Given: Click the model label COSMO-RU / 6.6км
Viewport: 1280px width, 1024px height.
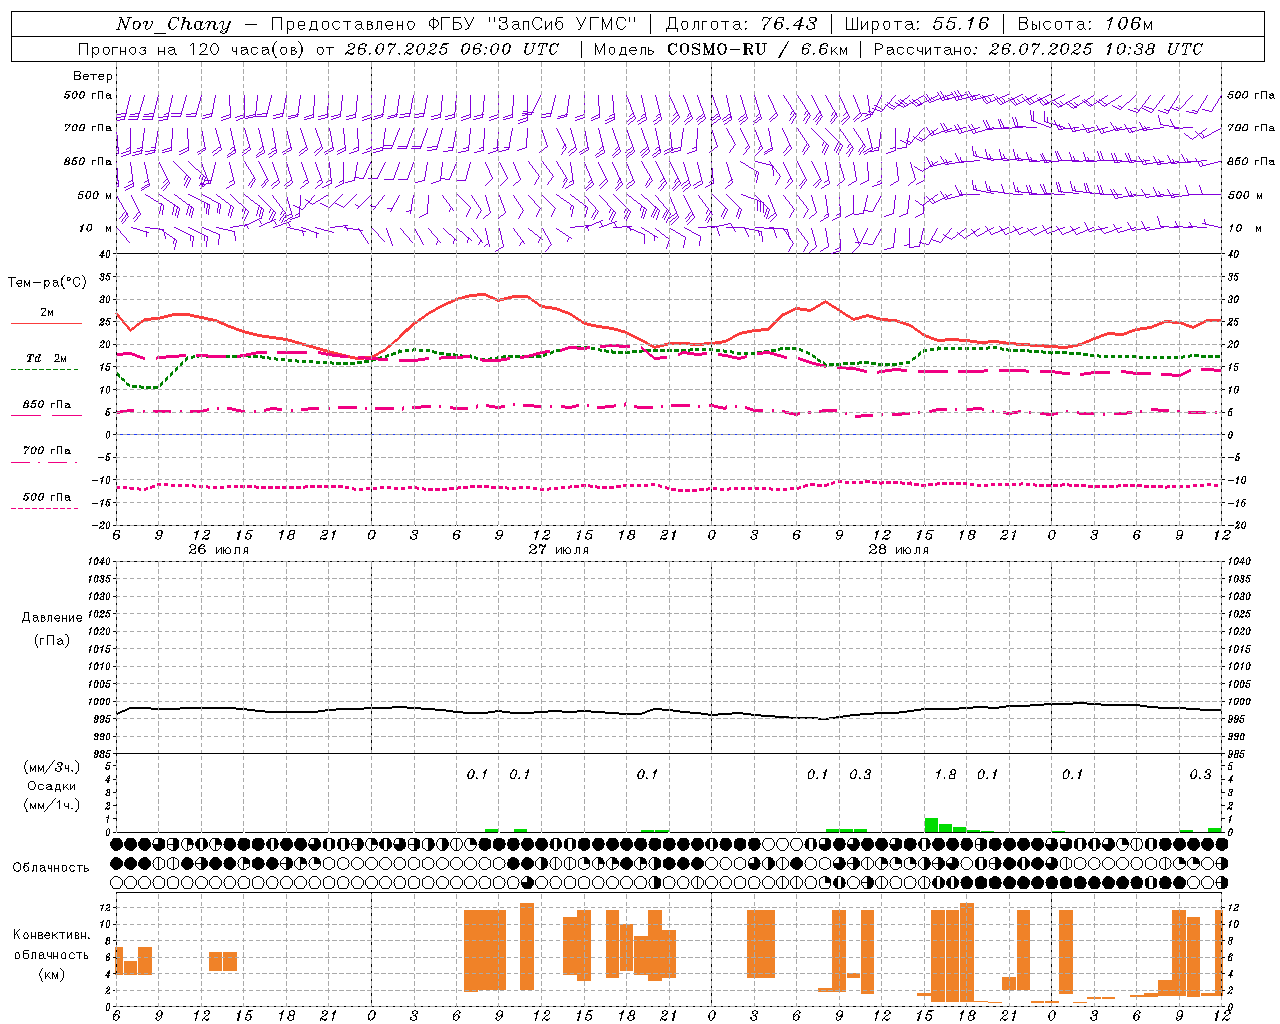Looking at the screenshot, I should coord(758,49).
